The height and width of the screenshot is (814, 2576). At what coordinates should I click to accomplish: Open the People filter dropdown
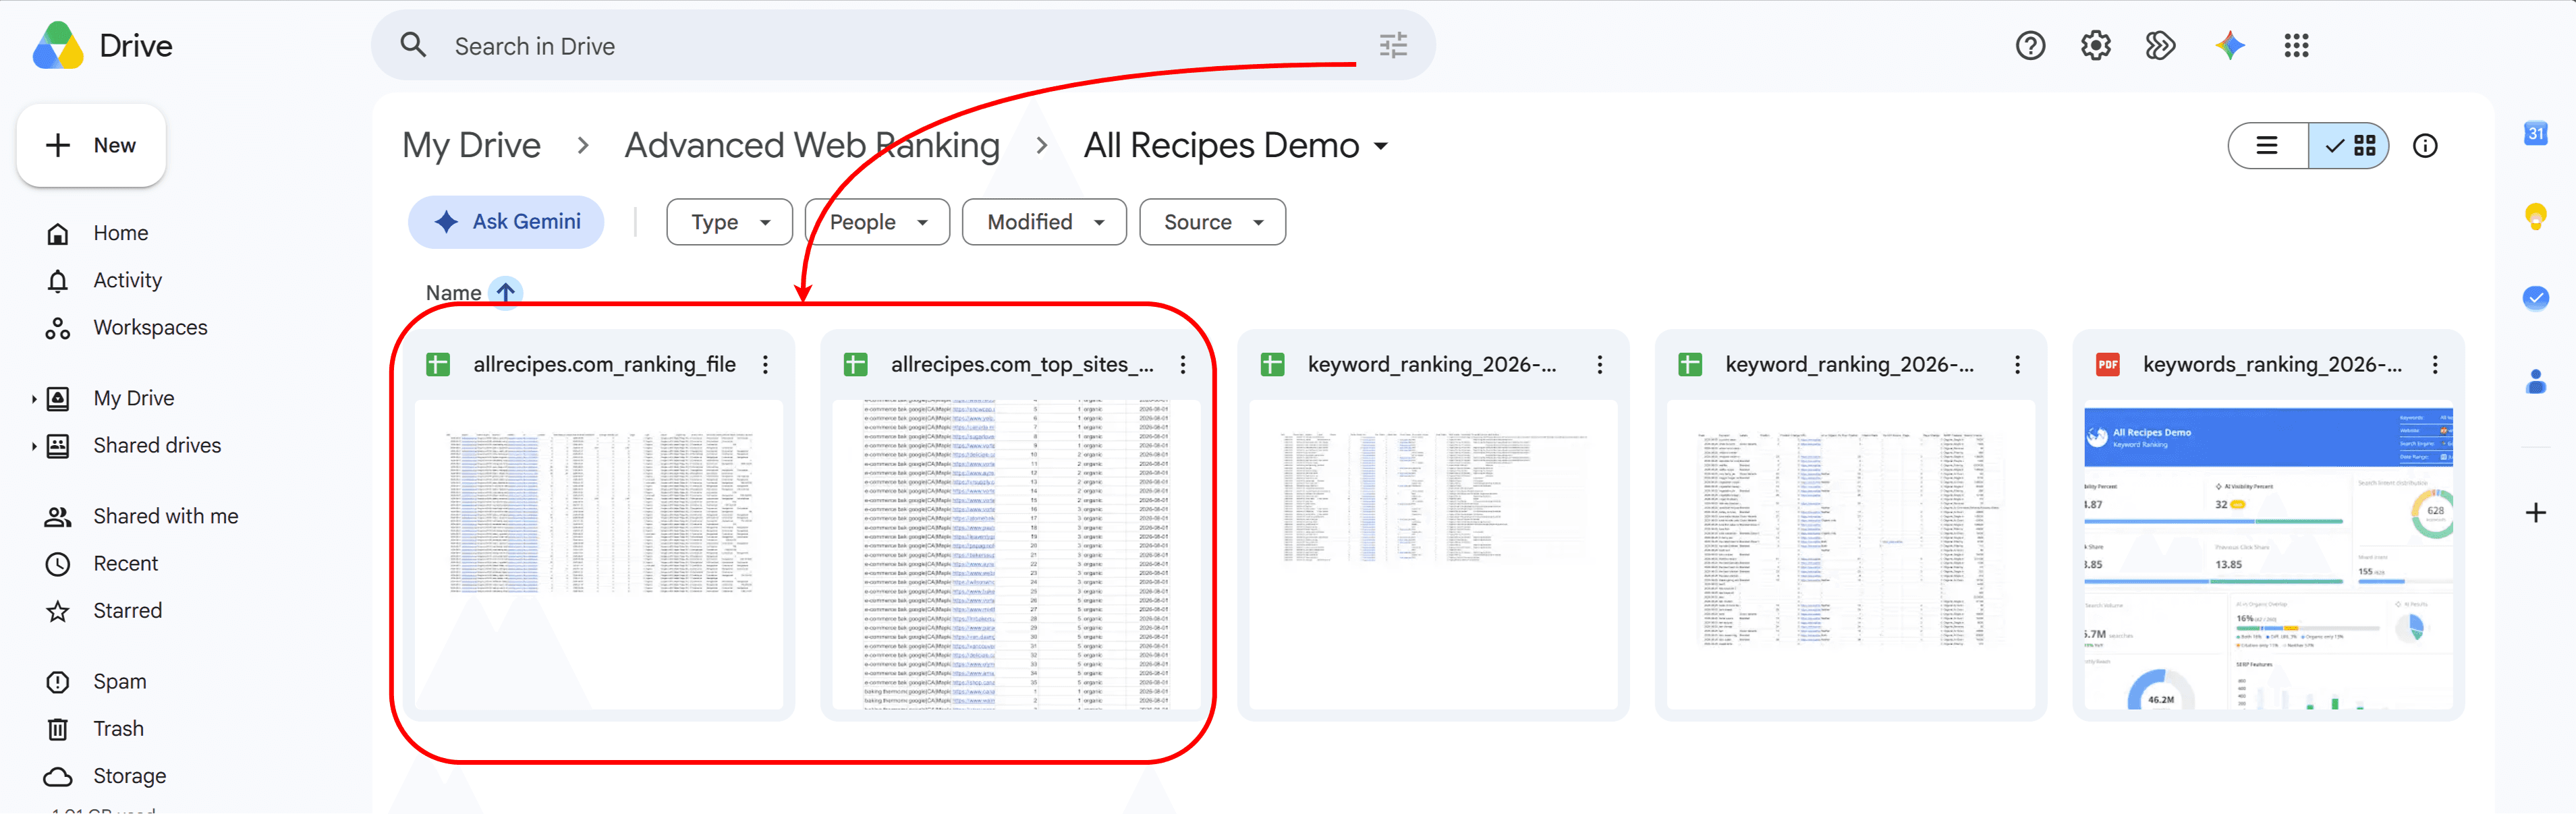tap(877, 222)
